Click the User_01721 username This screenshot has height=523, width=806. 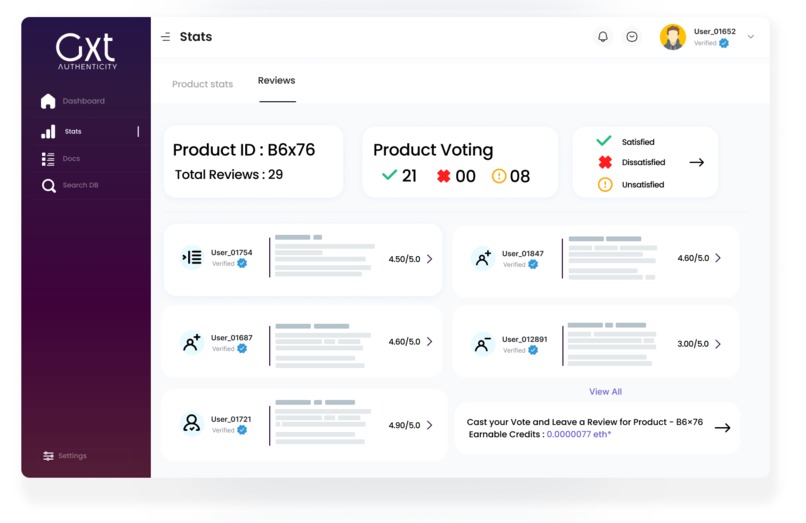(231, 419)
